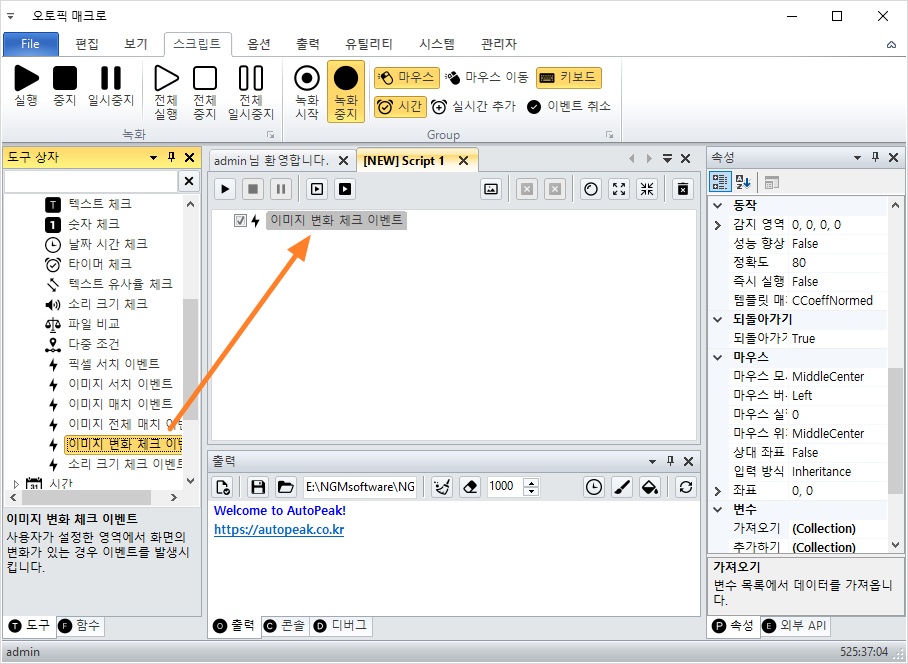
Task: Toggle the 마우스 recording option
Action: (407, 77)
